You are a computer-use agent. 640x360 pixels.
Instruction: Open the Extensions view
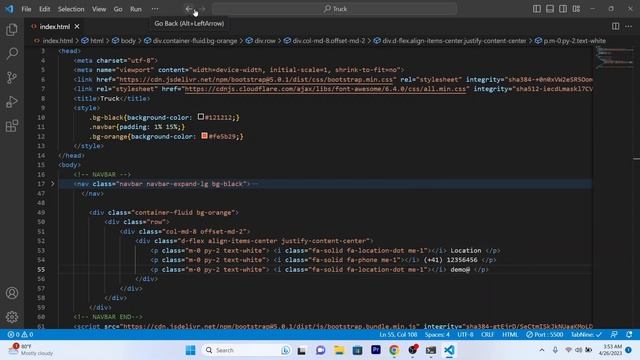[x=12, y=126]
